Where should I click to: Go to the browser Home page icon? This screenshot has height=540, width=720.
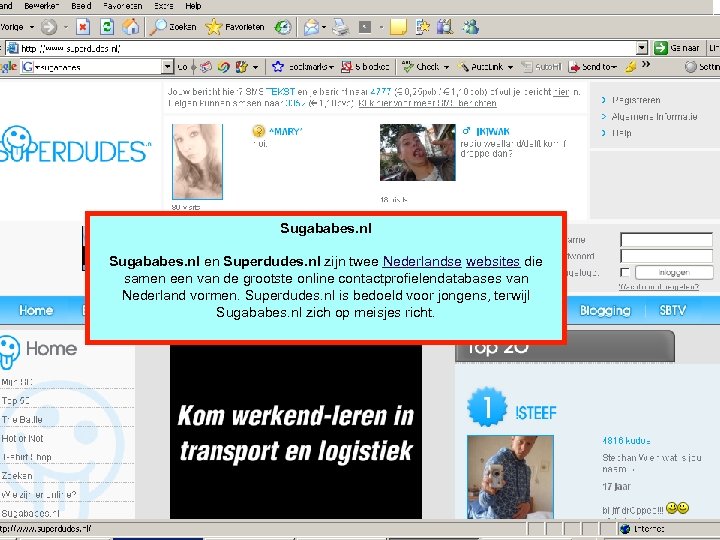coord(130,27)
